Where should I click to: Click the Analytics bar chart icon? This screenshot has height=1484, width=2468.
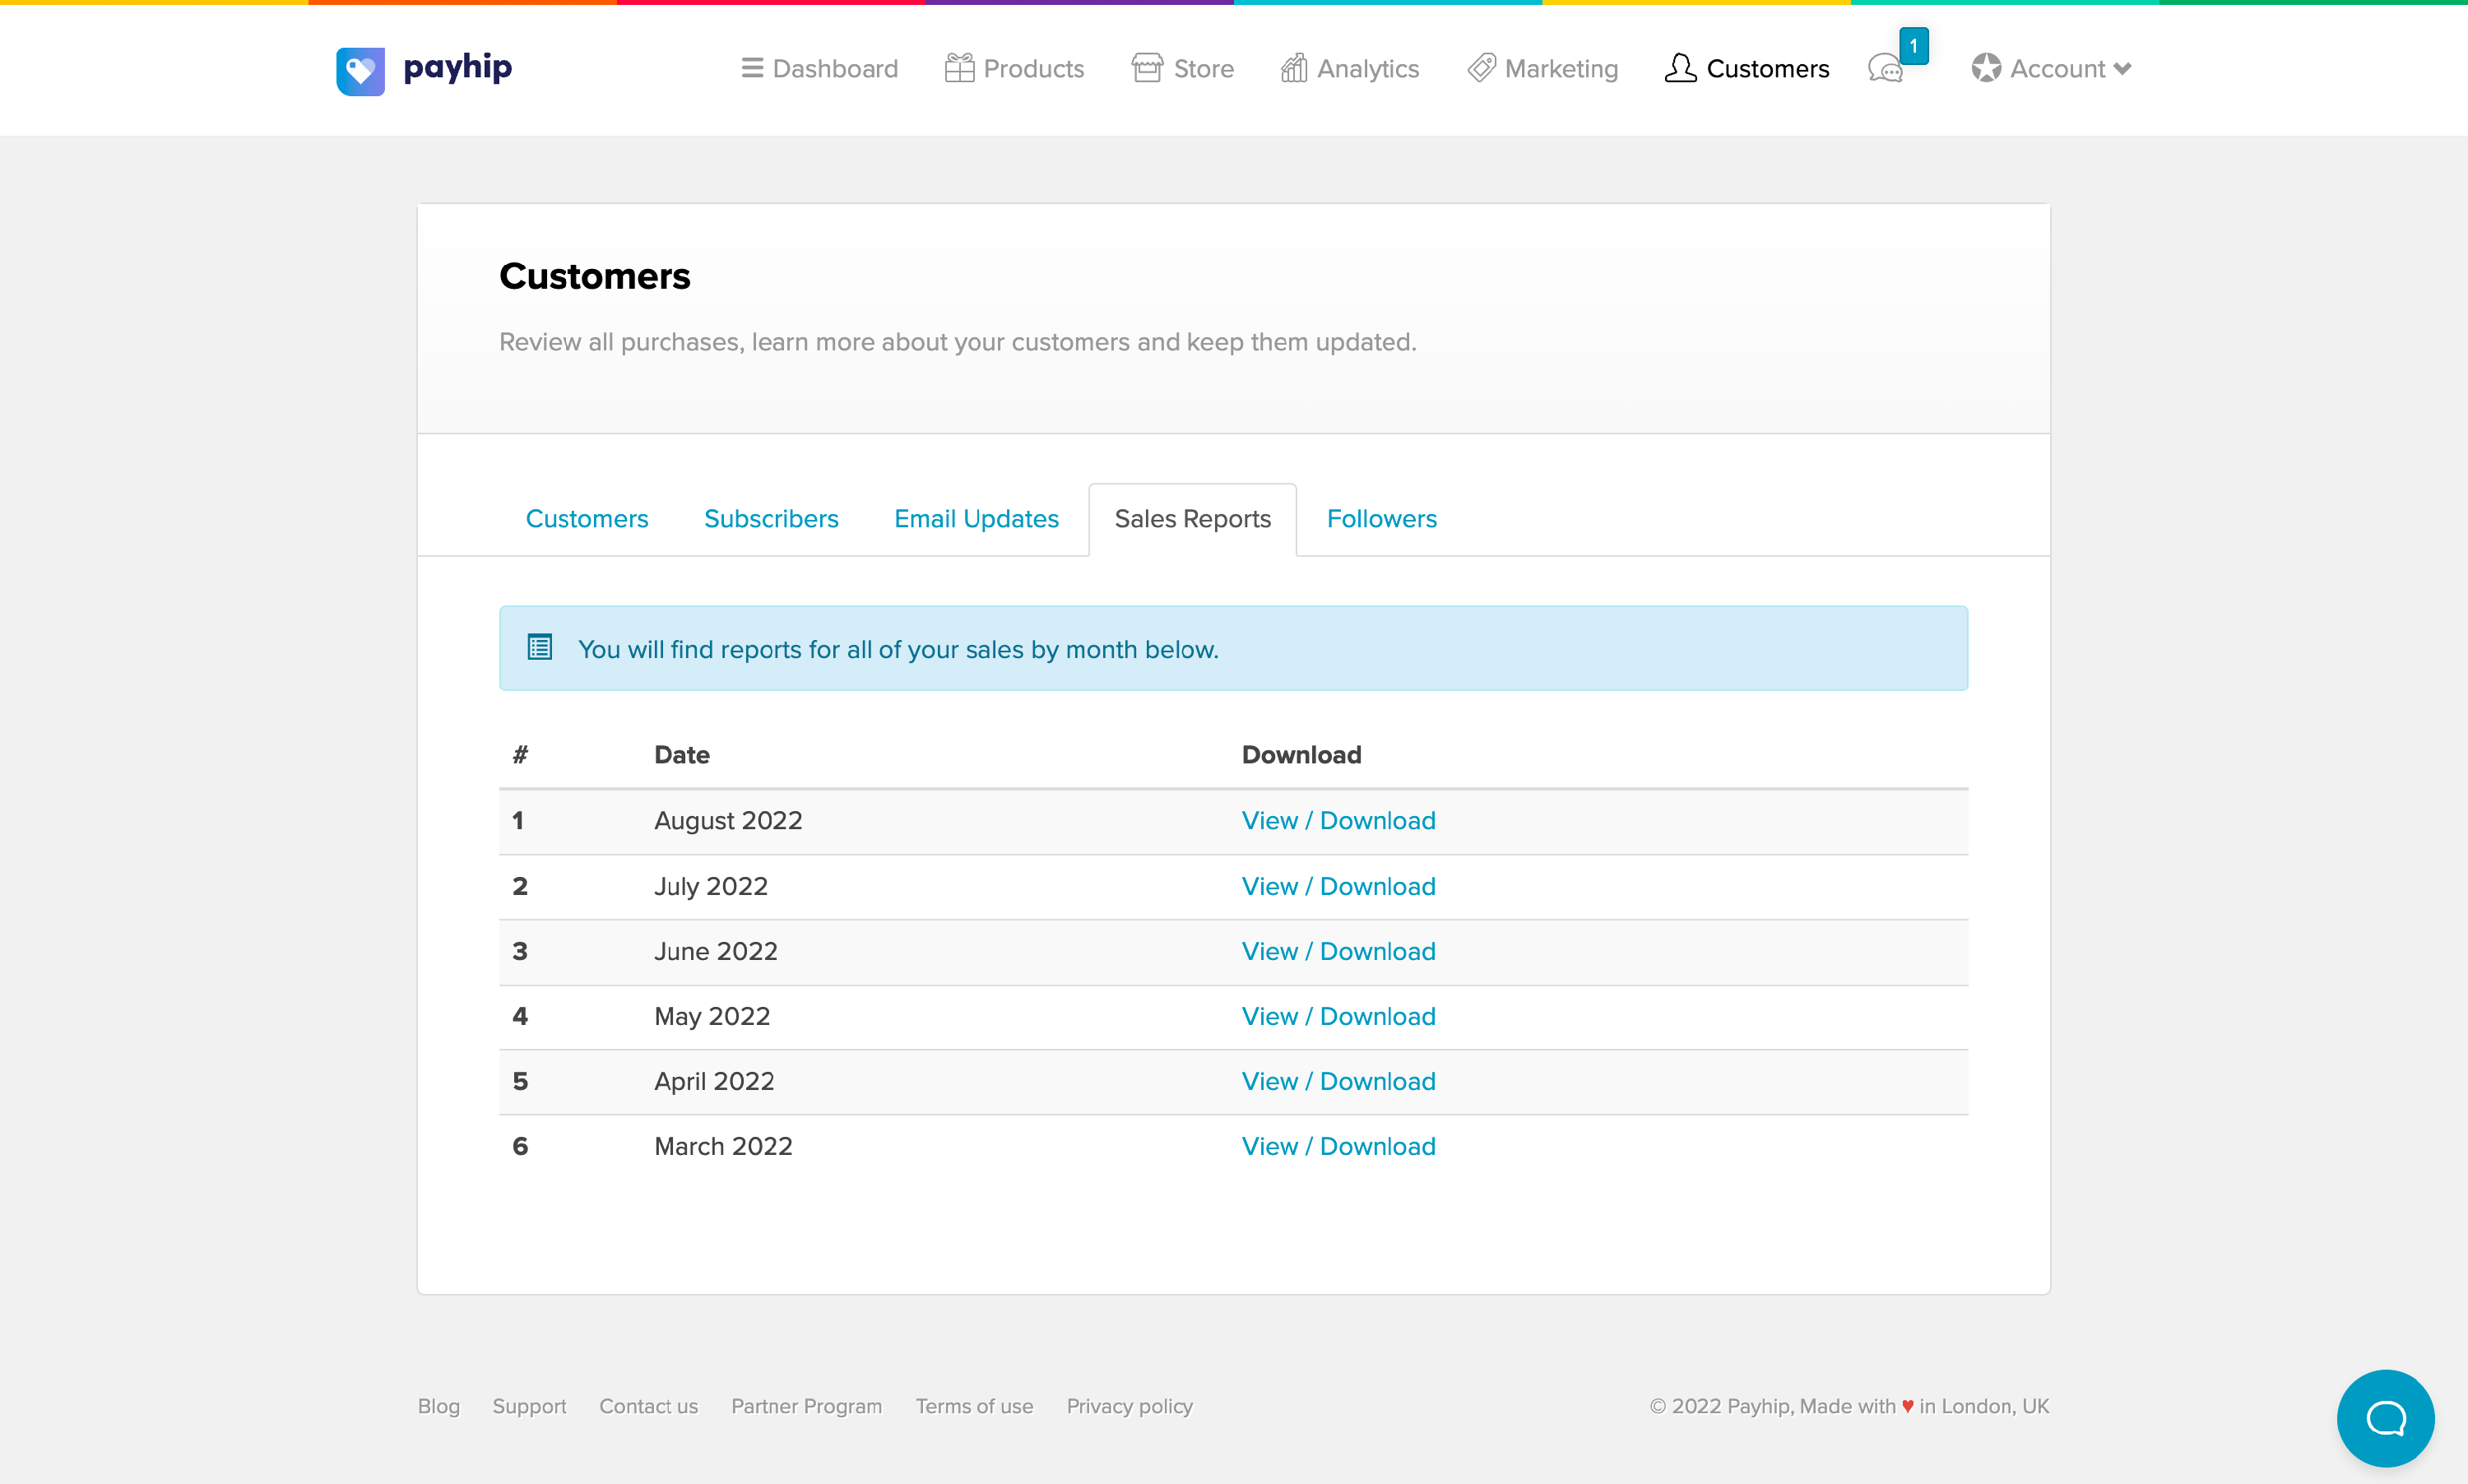click(1294, 67)
